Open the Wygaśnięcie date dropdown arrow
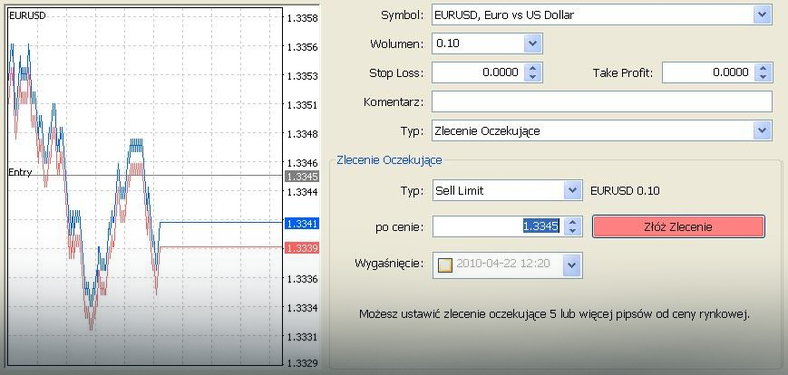788x375 pixels. (x=572, y=264)
